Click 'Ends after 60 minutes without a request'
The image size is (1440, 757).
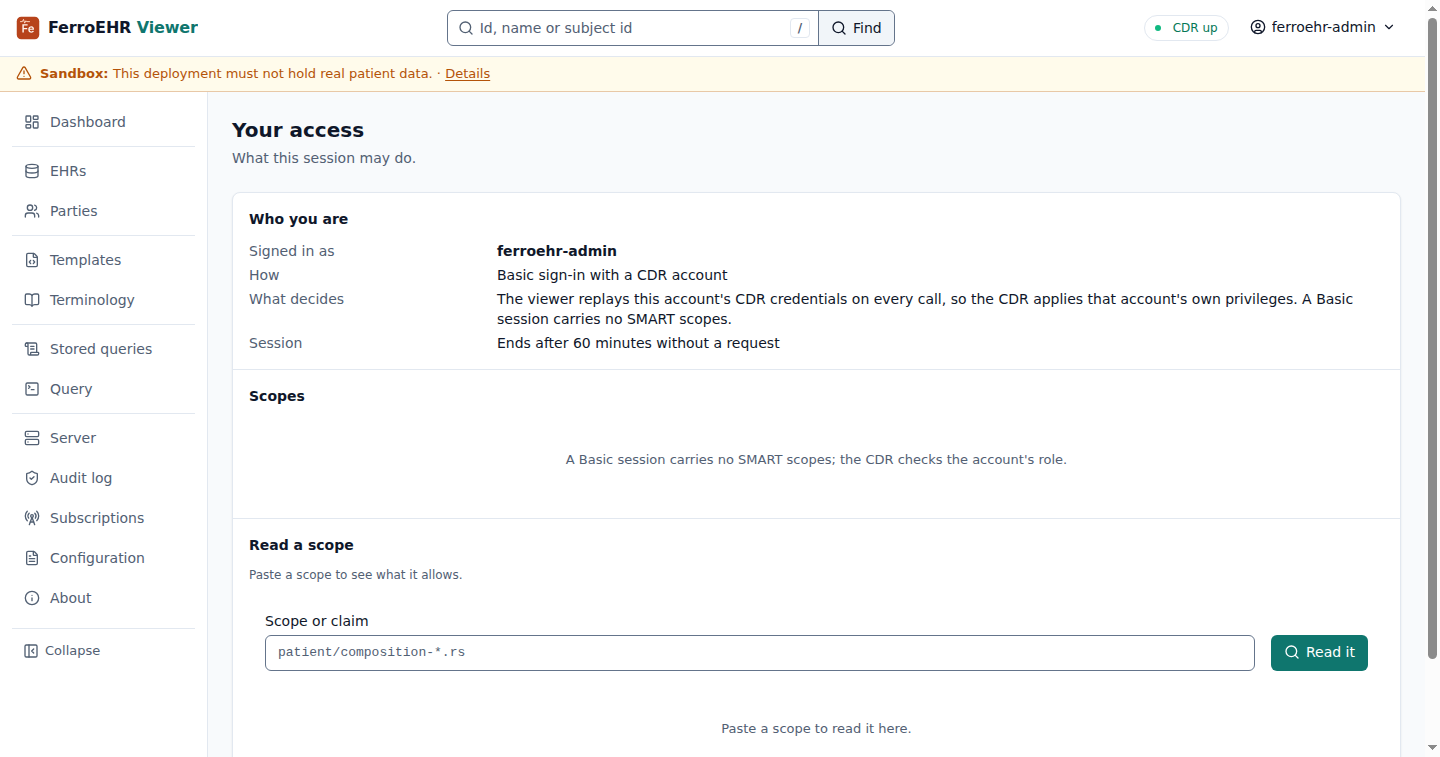[x=638, y=343]
